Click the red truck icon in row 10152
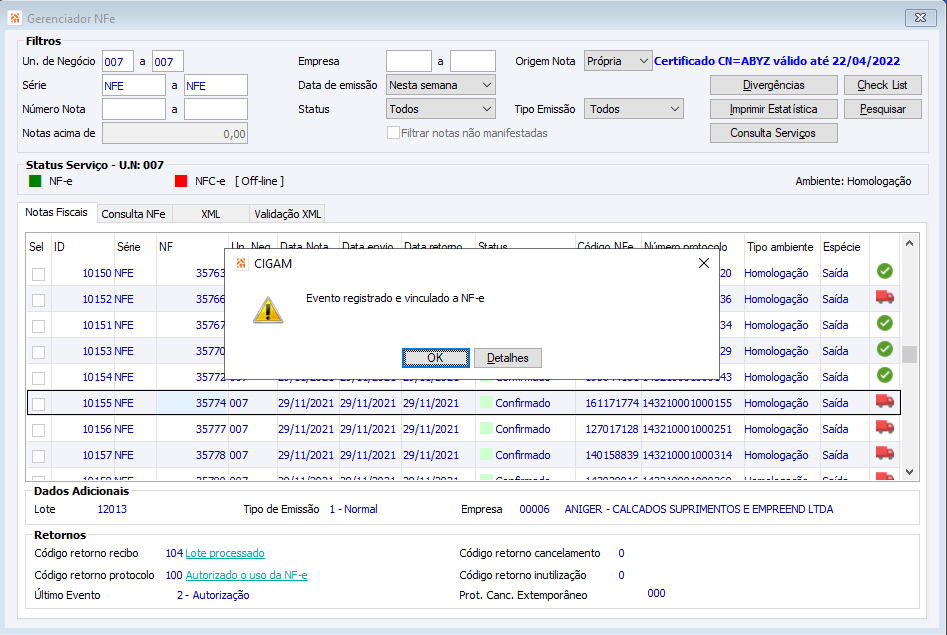This screenshot has height=635, width=947. [x=884, y=297]
